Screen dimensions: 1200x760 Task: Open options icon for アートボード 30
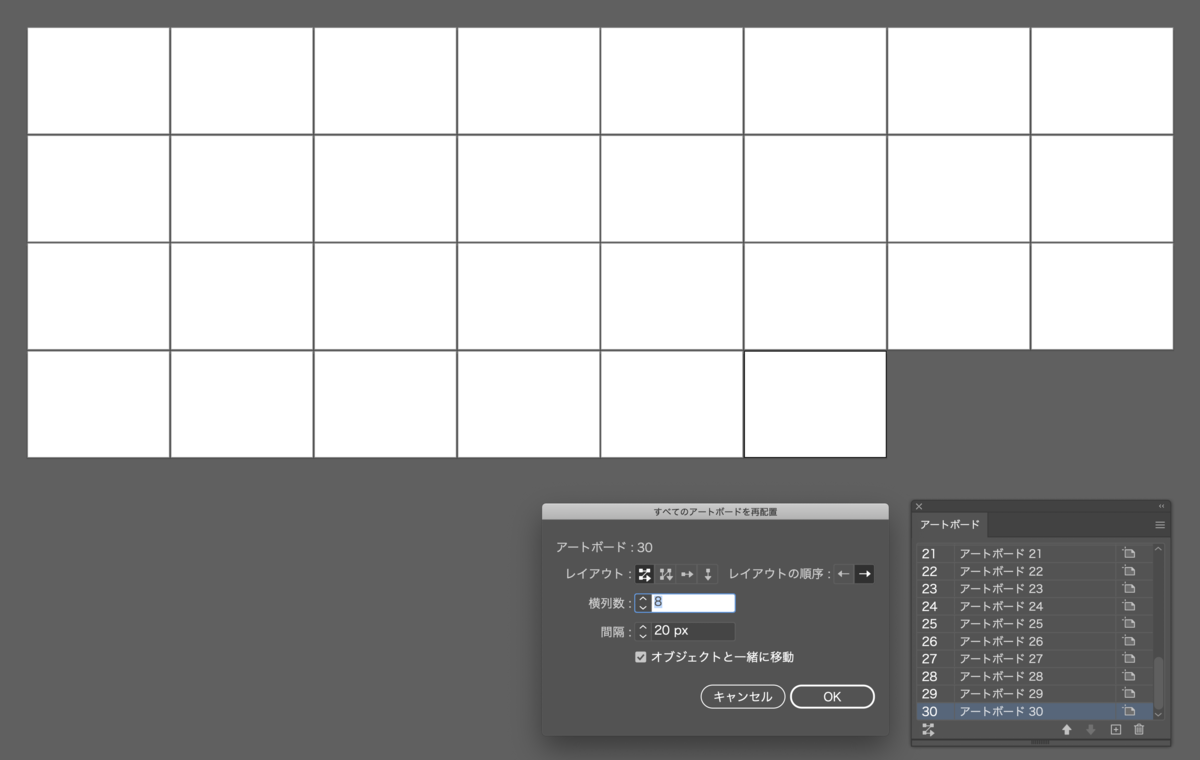(1129, 711)
